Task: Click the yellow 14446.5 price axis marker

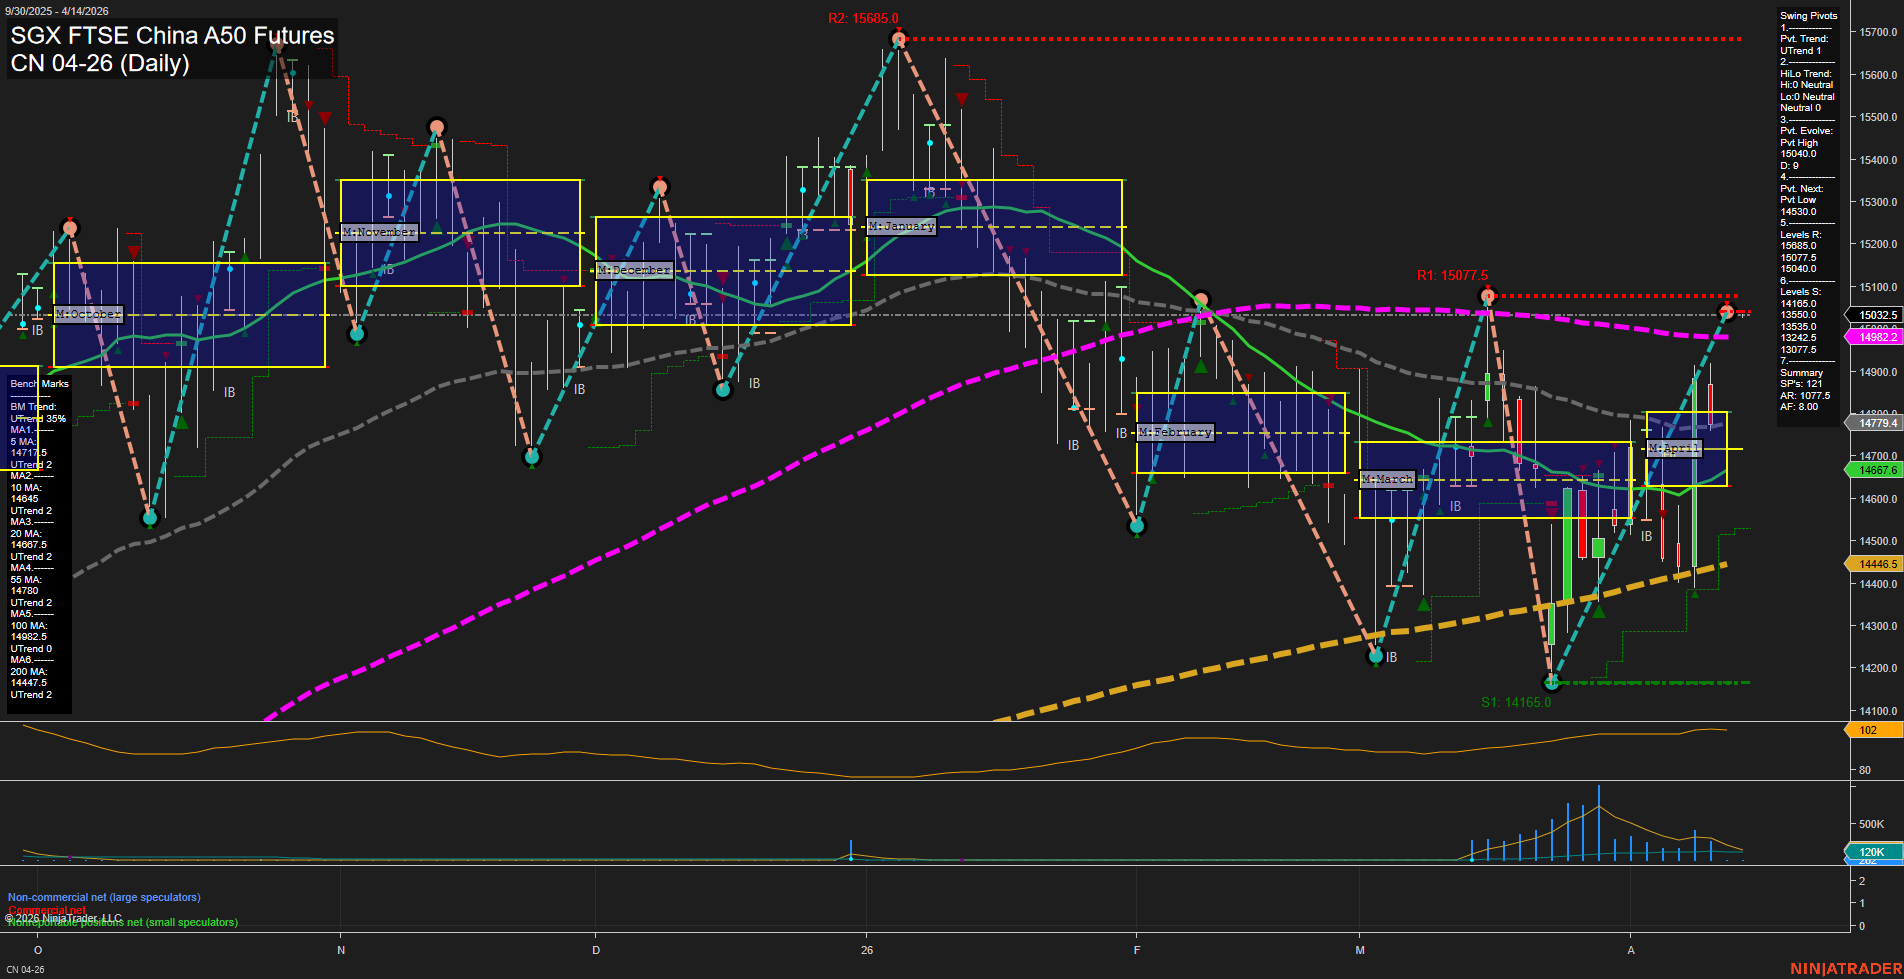Action: point(1874,564)
